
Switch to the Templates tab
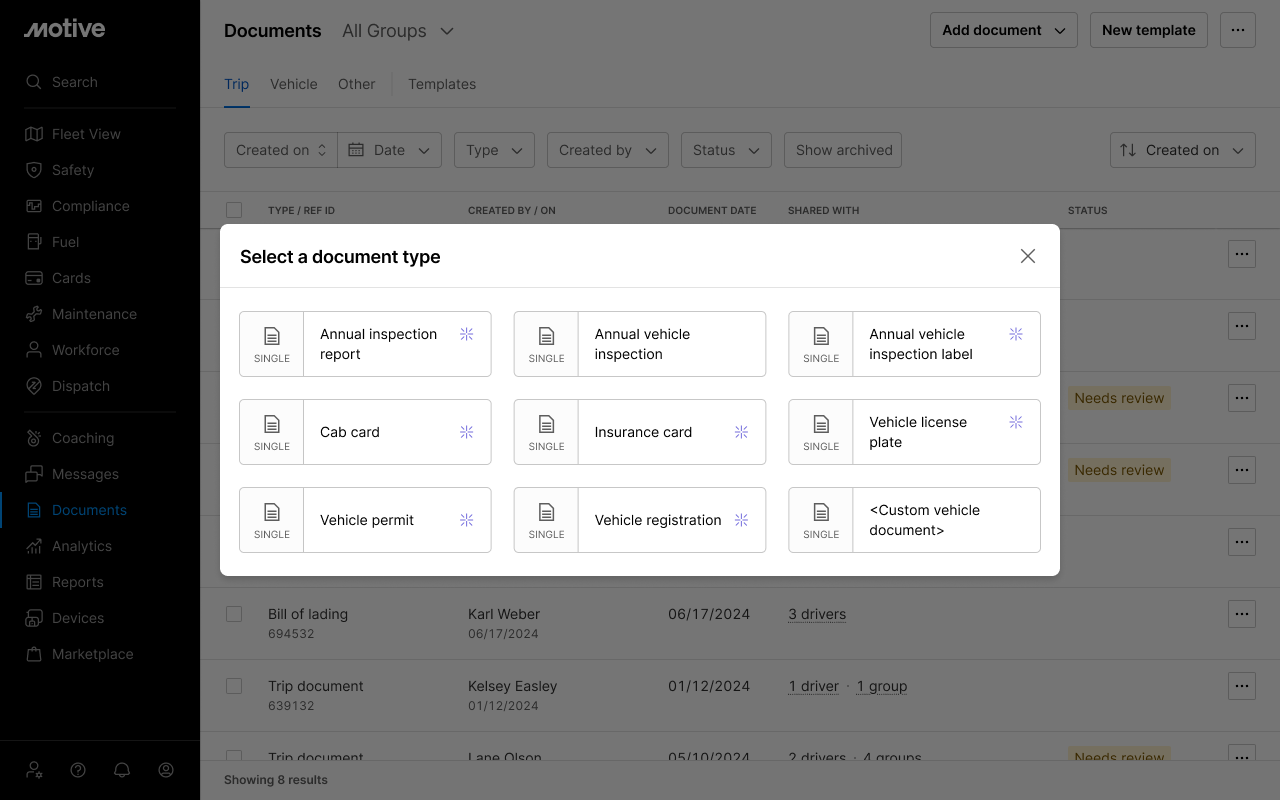click(441, 84)
